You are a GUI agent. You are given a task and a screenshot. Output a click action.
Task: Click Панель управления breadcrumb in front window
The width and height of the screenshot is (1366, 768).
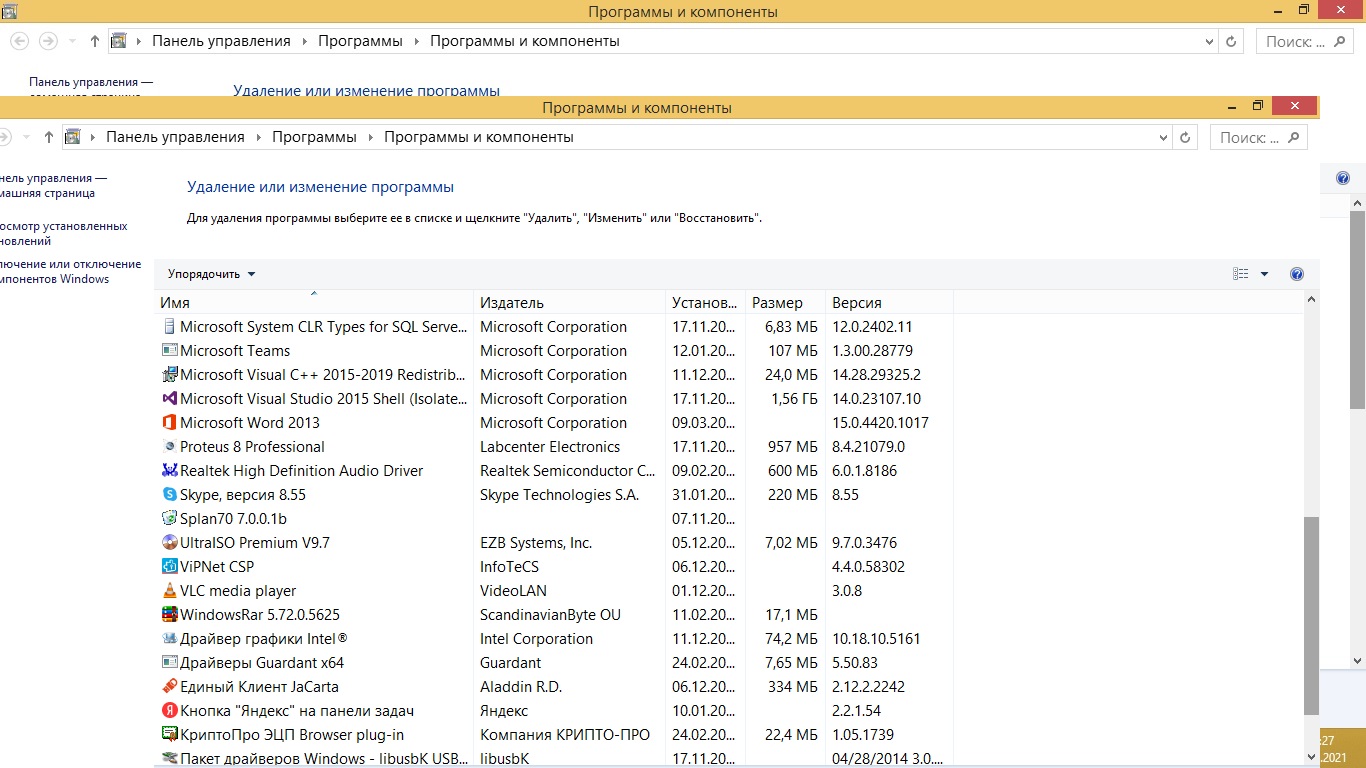[175, 137]
